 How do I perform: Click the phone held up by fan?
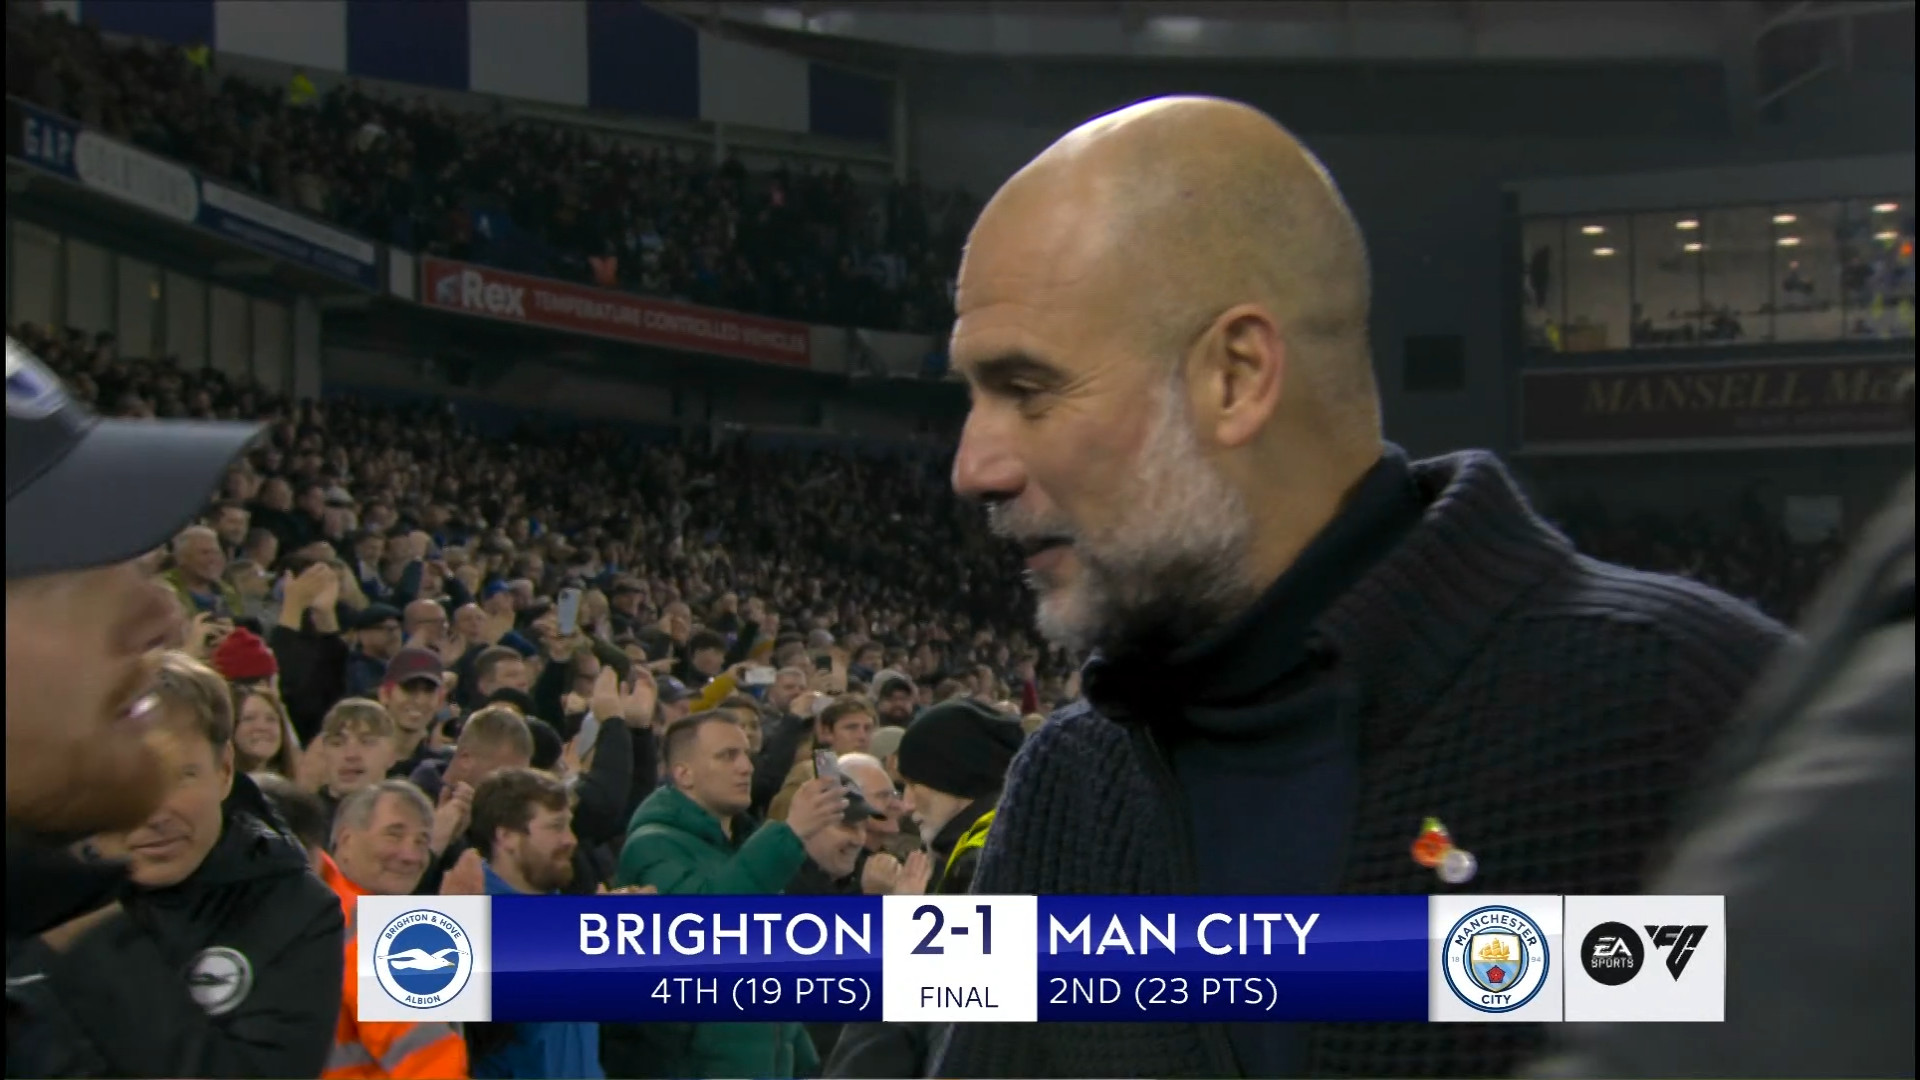(x=568, y=610)
